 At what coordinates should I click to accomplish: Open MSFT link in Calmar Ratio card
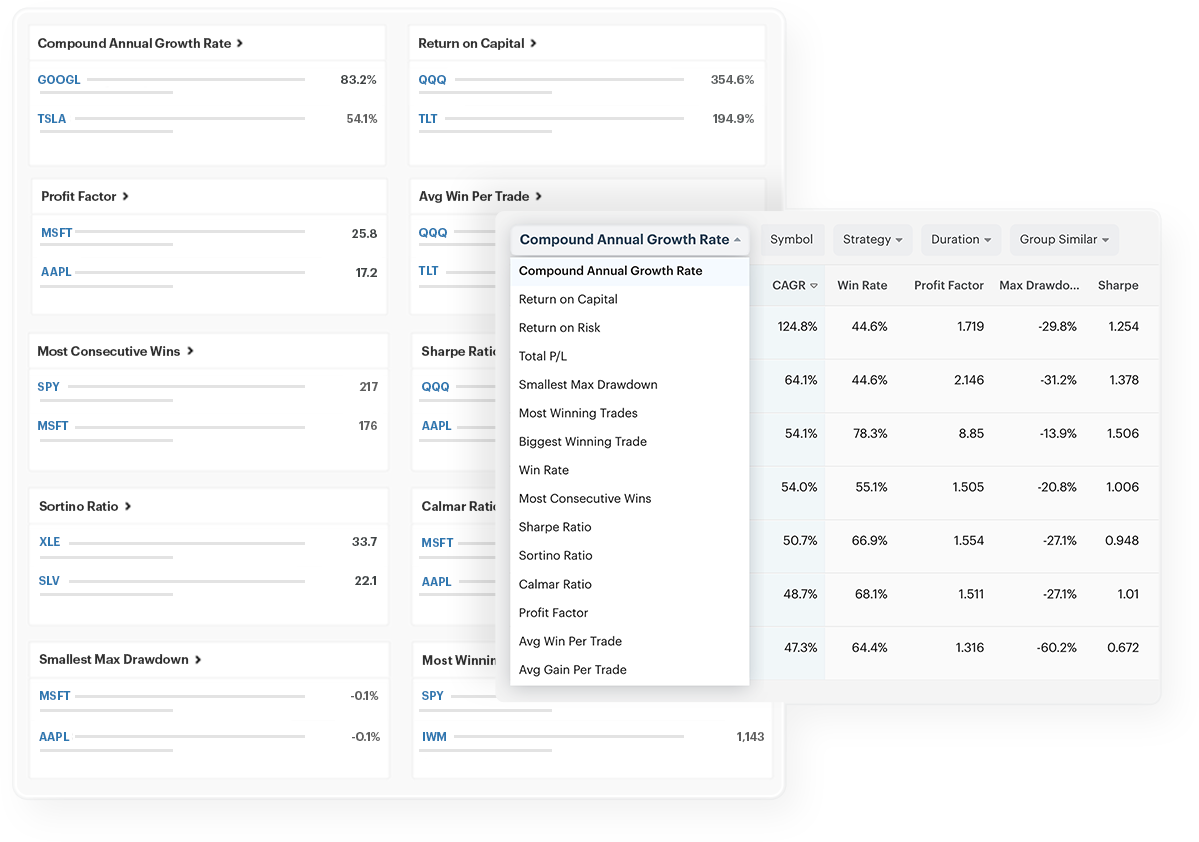click(x=437, y=542)
